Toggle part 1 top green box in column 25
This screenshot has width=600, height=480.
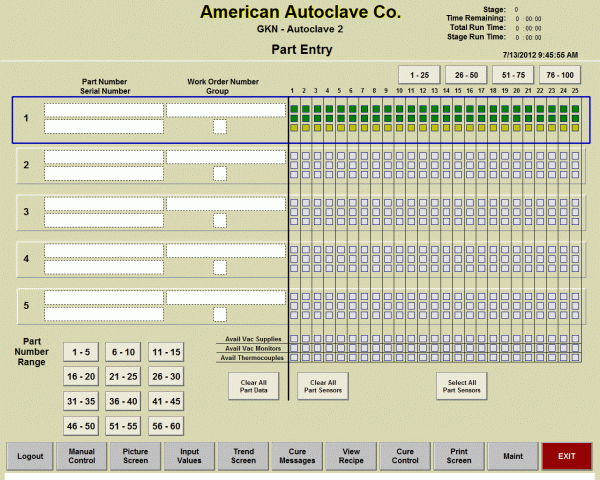(x=575, y=108)
